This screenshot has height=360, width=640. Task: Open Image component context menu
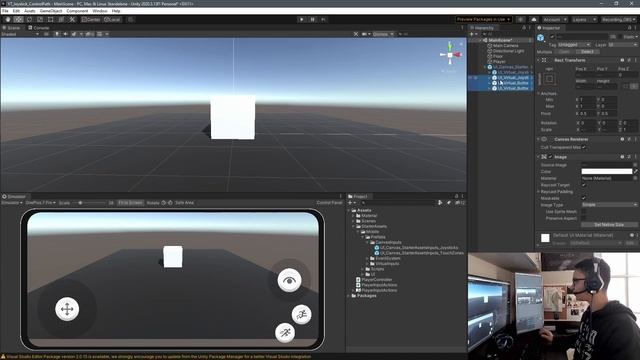tap(635, 157)
